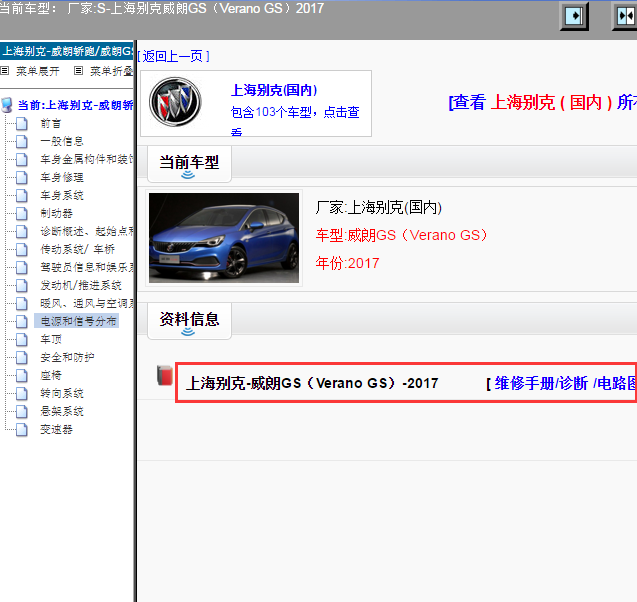
Task: Click the 菜单展开 expand icon
Action: pyautogui.click(x=5, y=71)
